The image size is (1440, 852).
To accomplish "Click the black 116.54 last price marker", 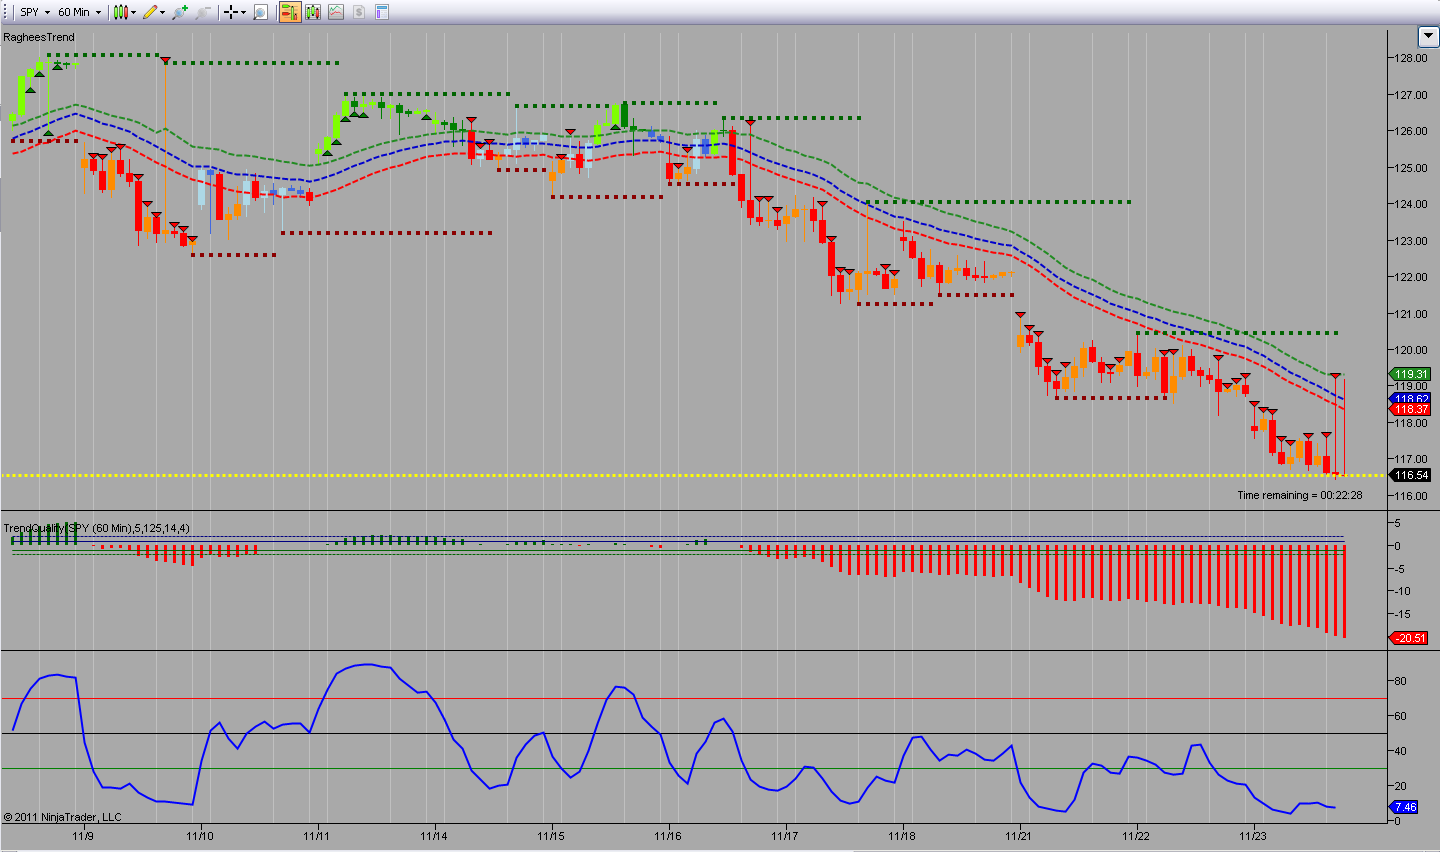I will [1411, 475].
